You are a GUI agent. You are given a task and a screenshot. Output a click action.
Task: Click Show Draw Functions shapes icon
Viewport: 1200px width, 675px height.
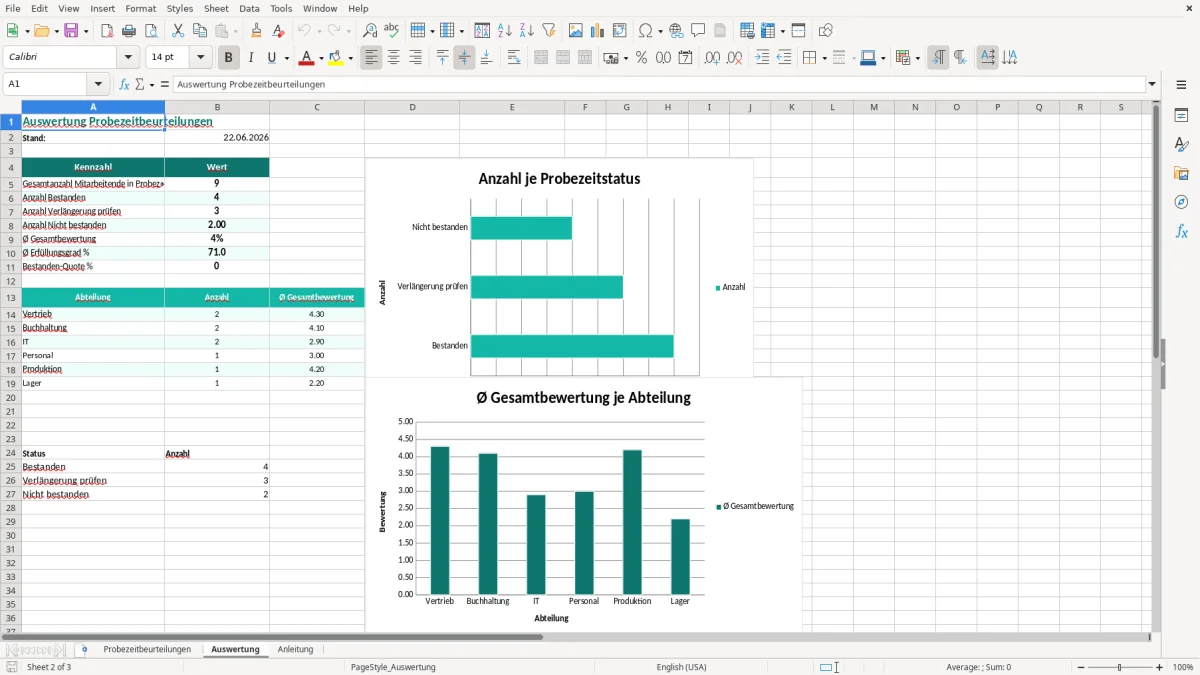pos(826,31)
